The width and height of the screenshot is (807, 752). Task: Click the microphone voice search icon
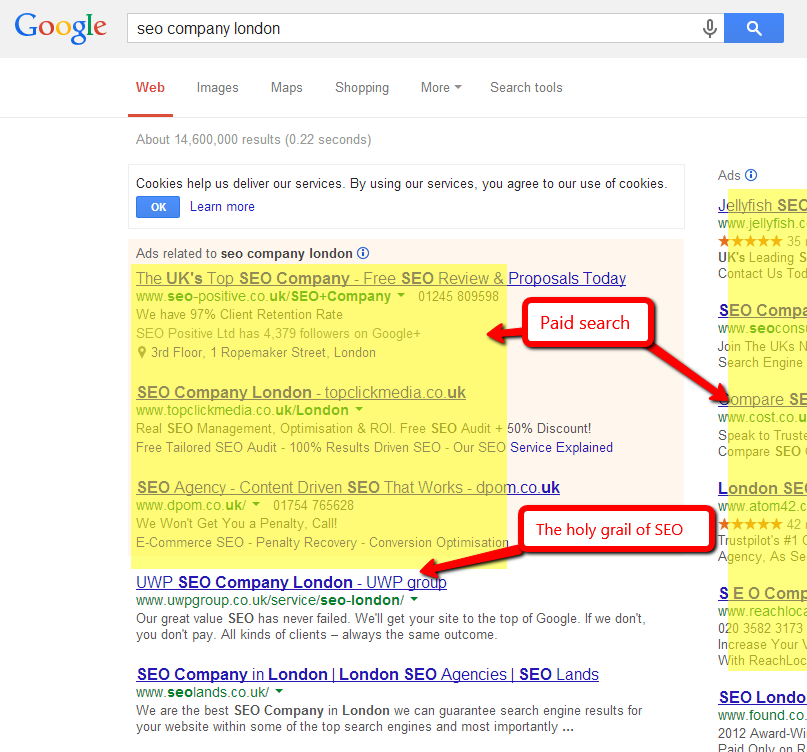(710, 28)
